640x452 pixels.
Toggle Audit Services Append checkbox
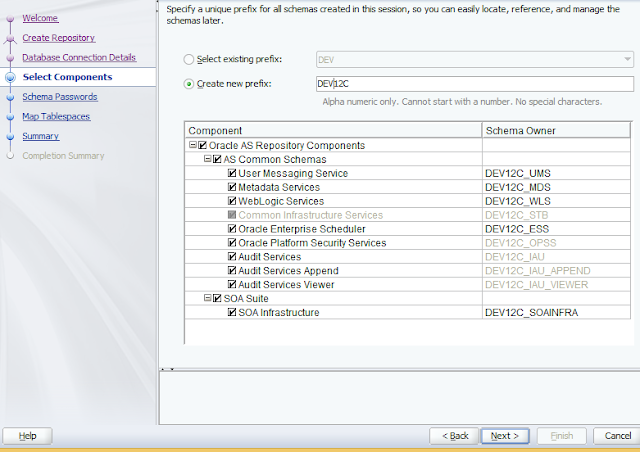[232, 270]
